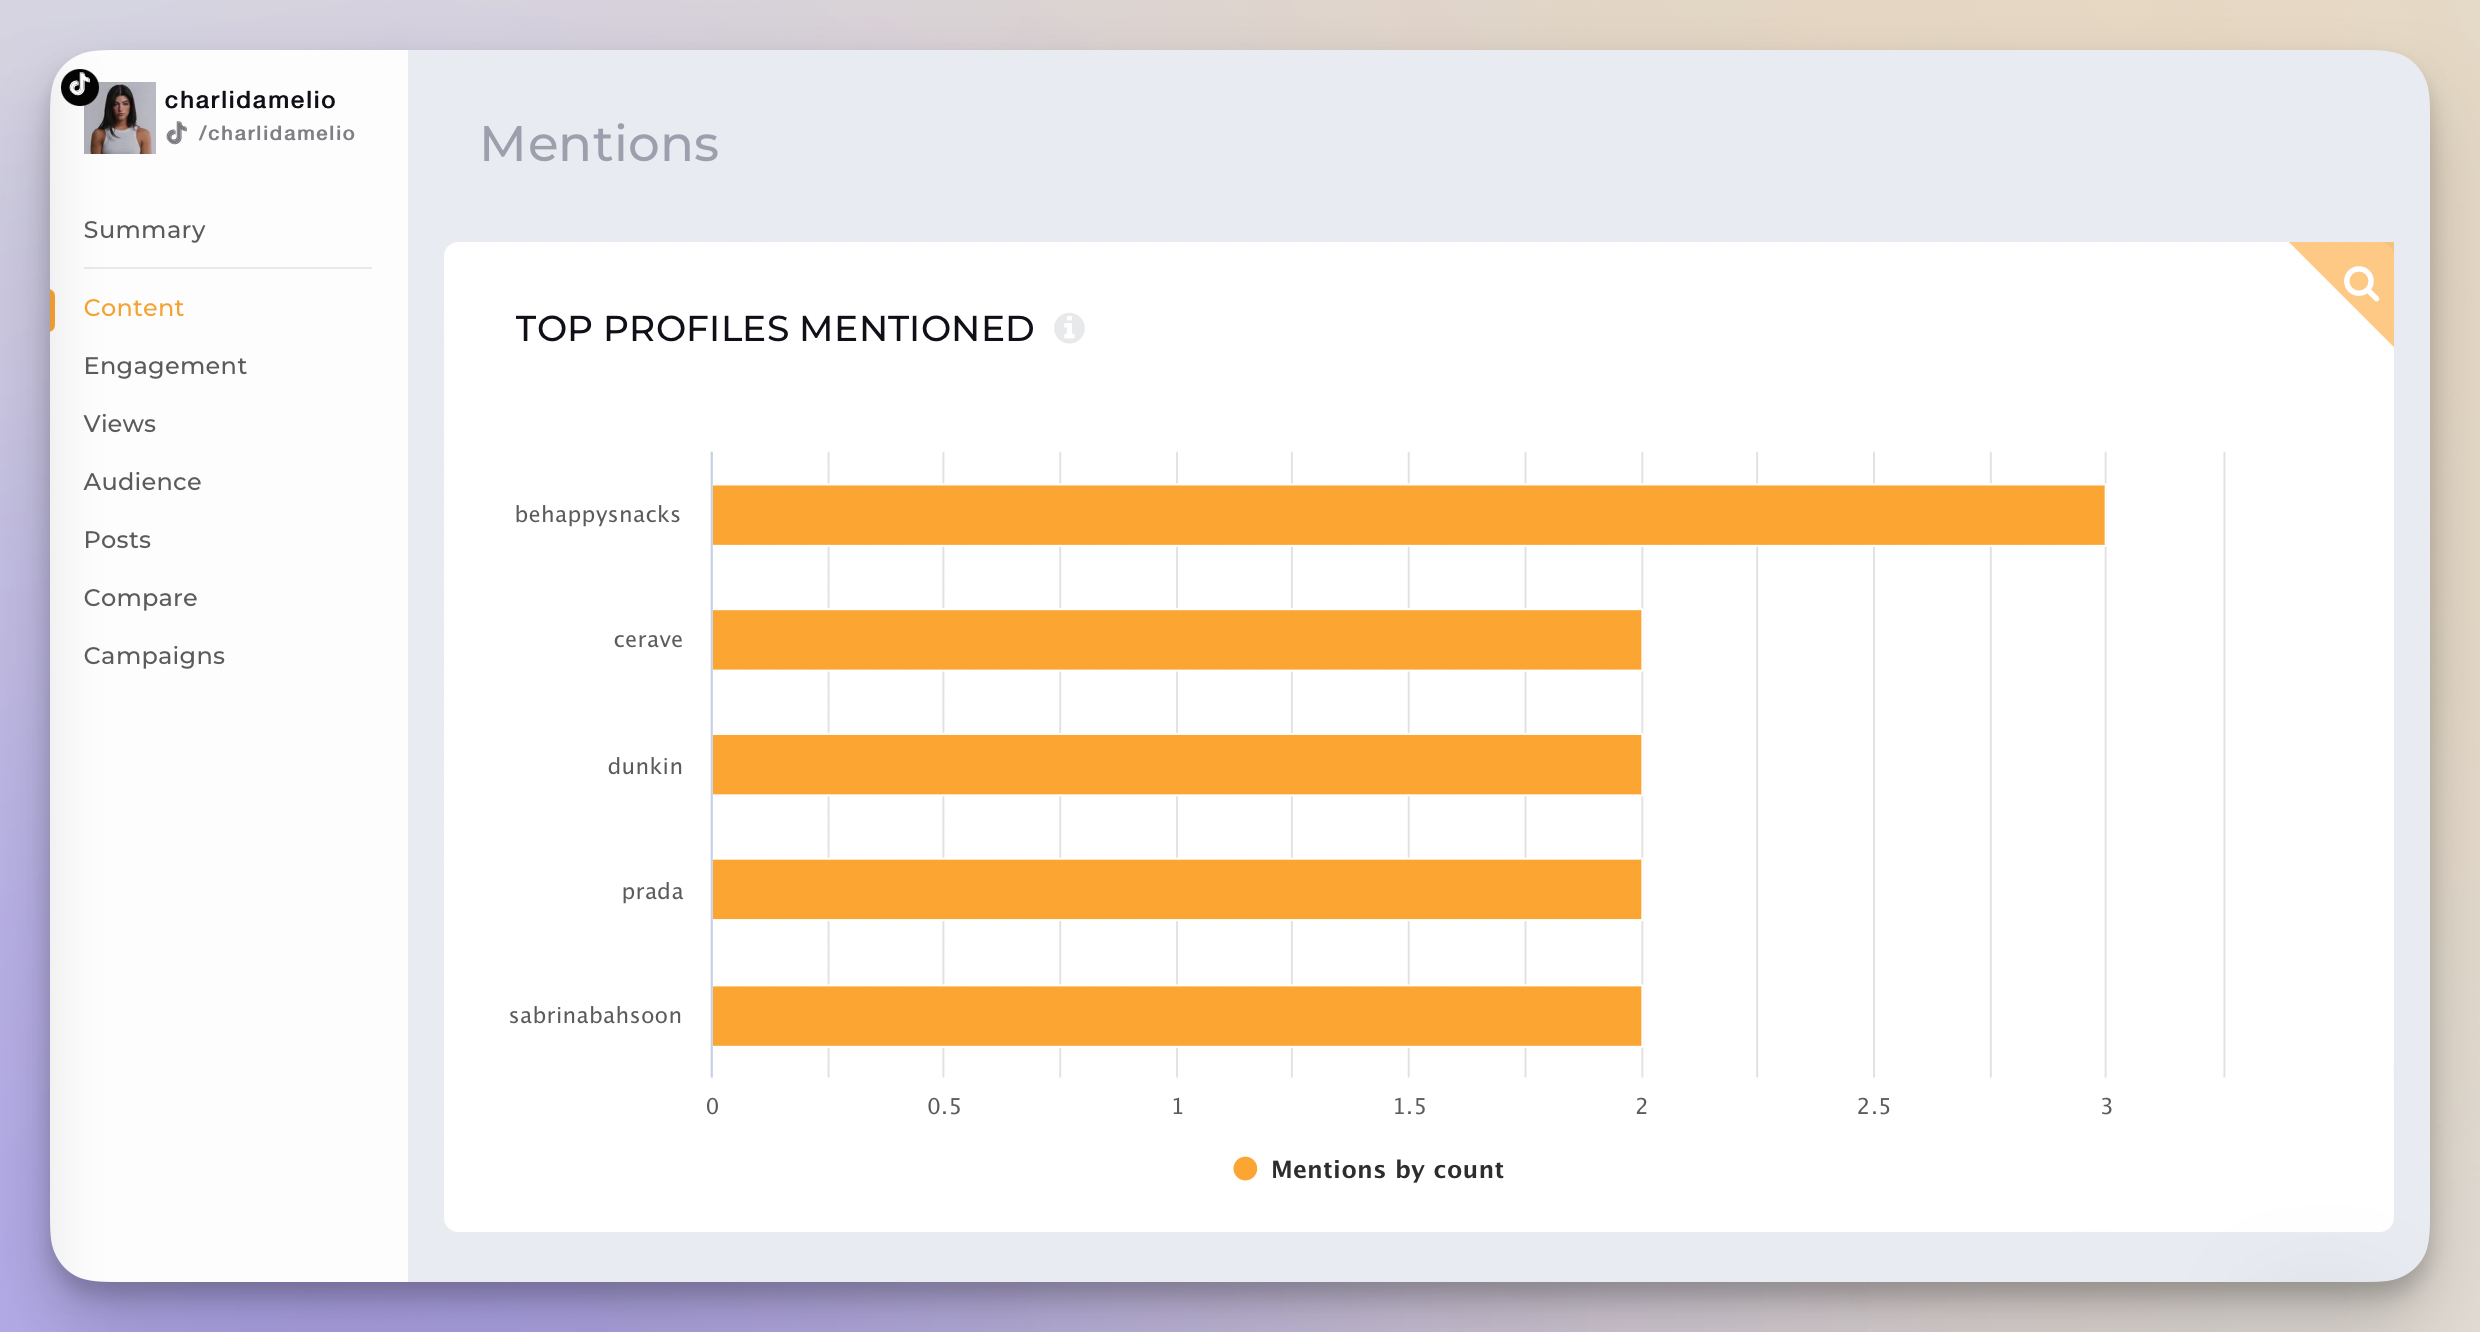Image resolution: width=2480 pixels, height=1332 pixels.
Task: Click the Compare navigation item
Action: 141,595
